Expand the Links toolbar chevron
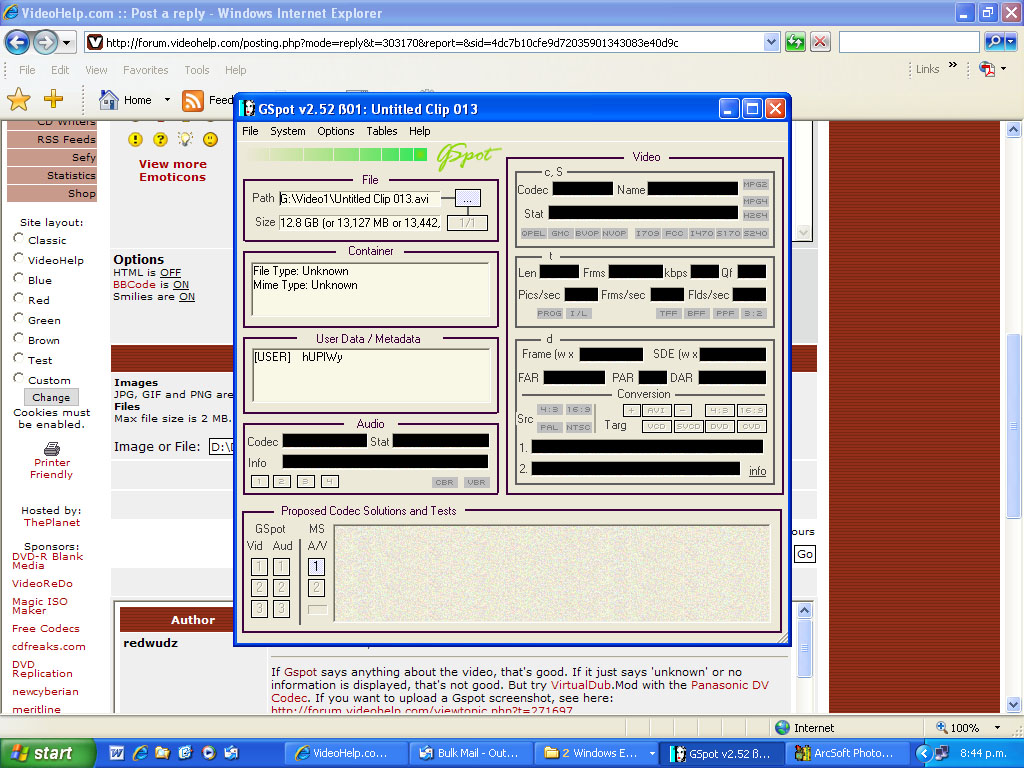Screen dimensions: 1024x768 tap(953, 65)
